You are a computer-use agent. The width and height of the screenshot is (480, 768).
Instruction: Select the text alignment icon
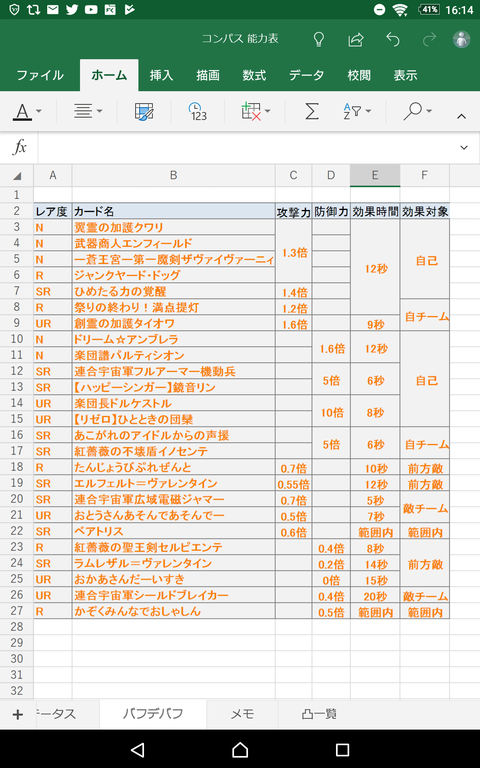point(83,112)
